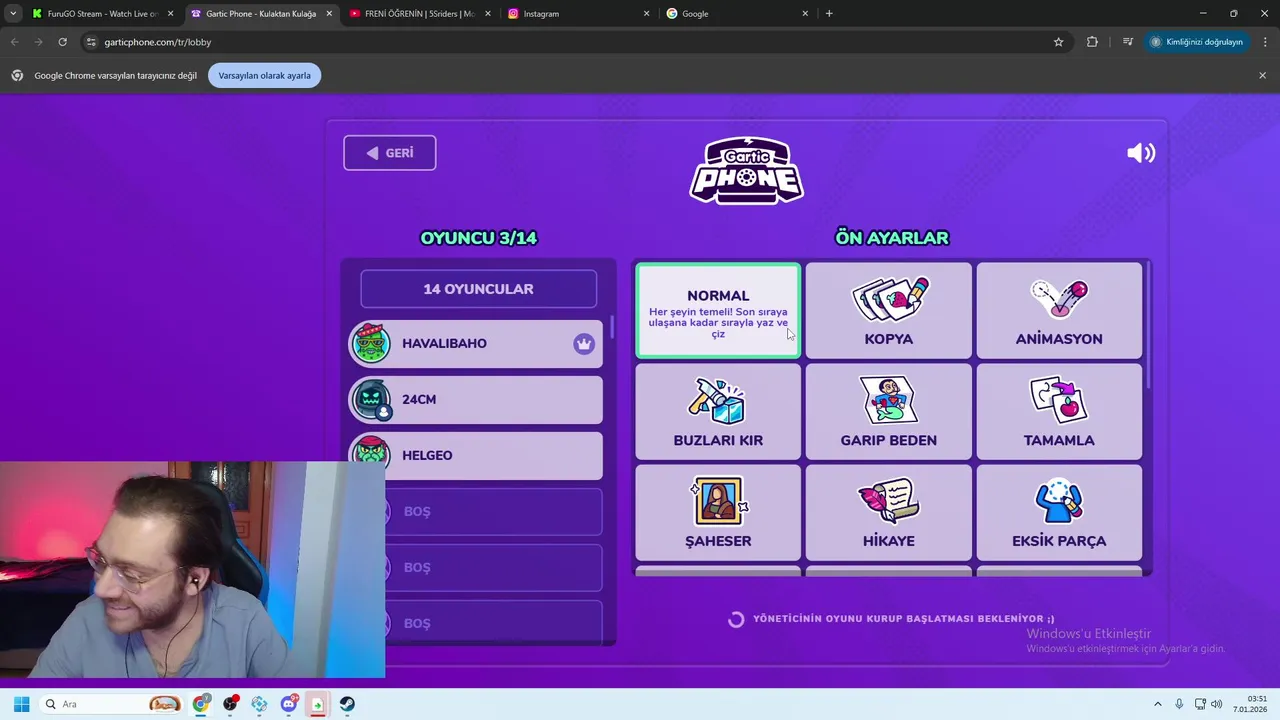Mute the Gartic Phone sound speaker icon
Screen dimensions: 1280x720
coord(1141,153)
